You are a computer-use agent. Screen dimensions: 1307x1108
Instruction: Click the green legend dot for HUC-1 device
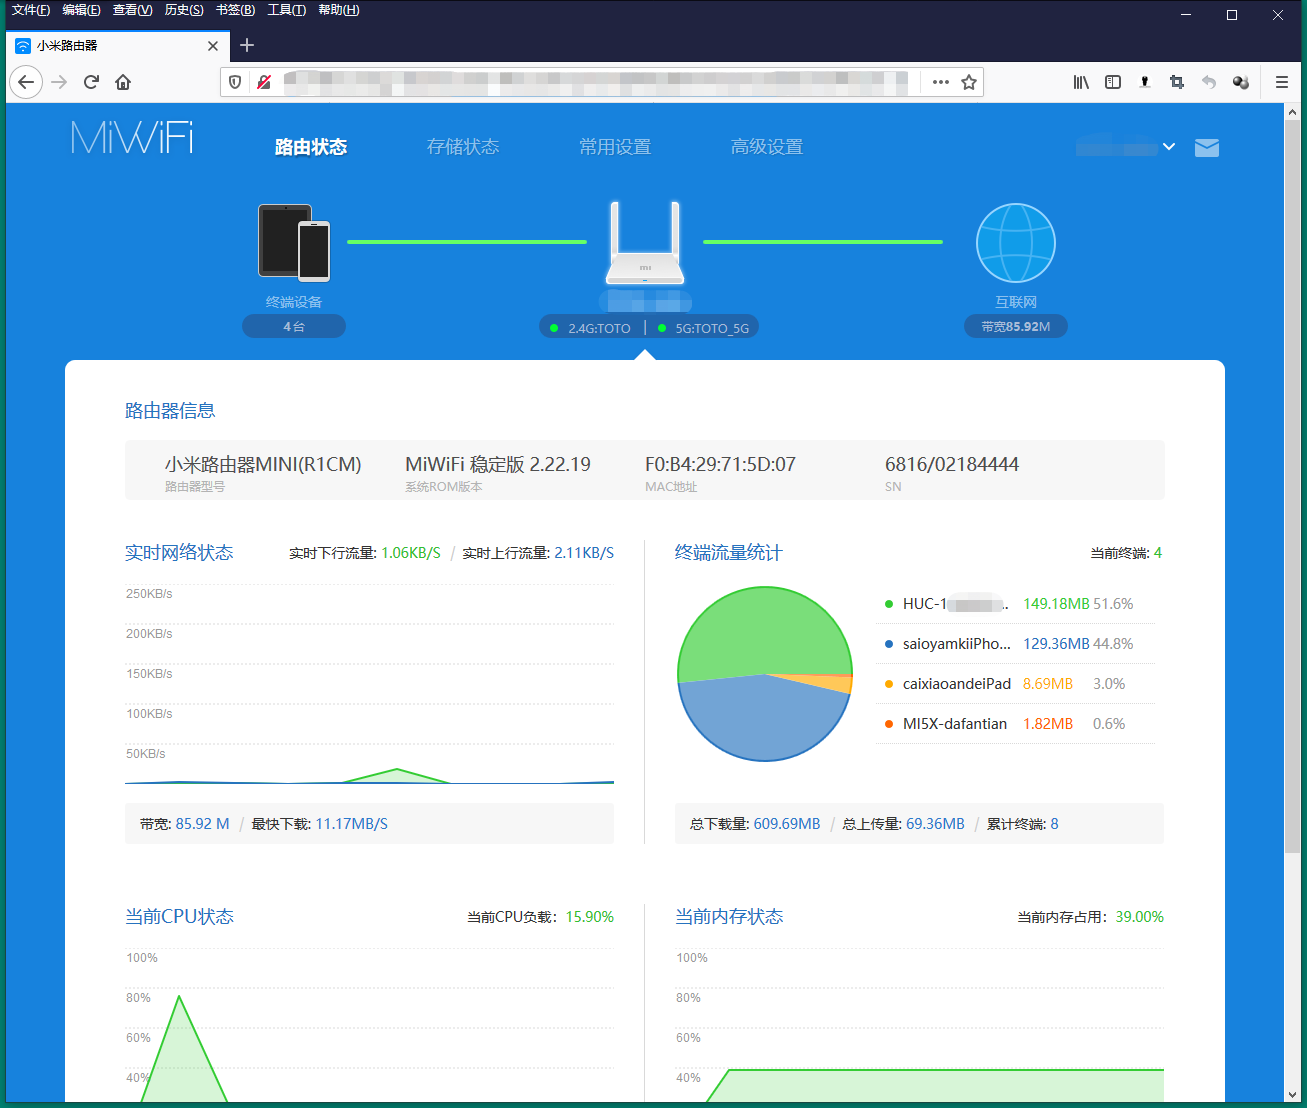click(x=889, y=604)
